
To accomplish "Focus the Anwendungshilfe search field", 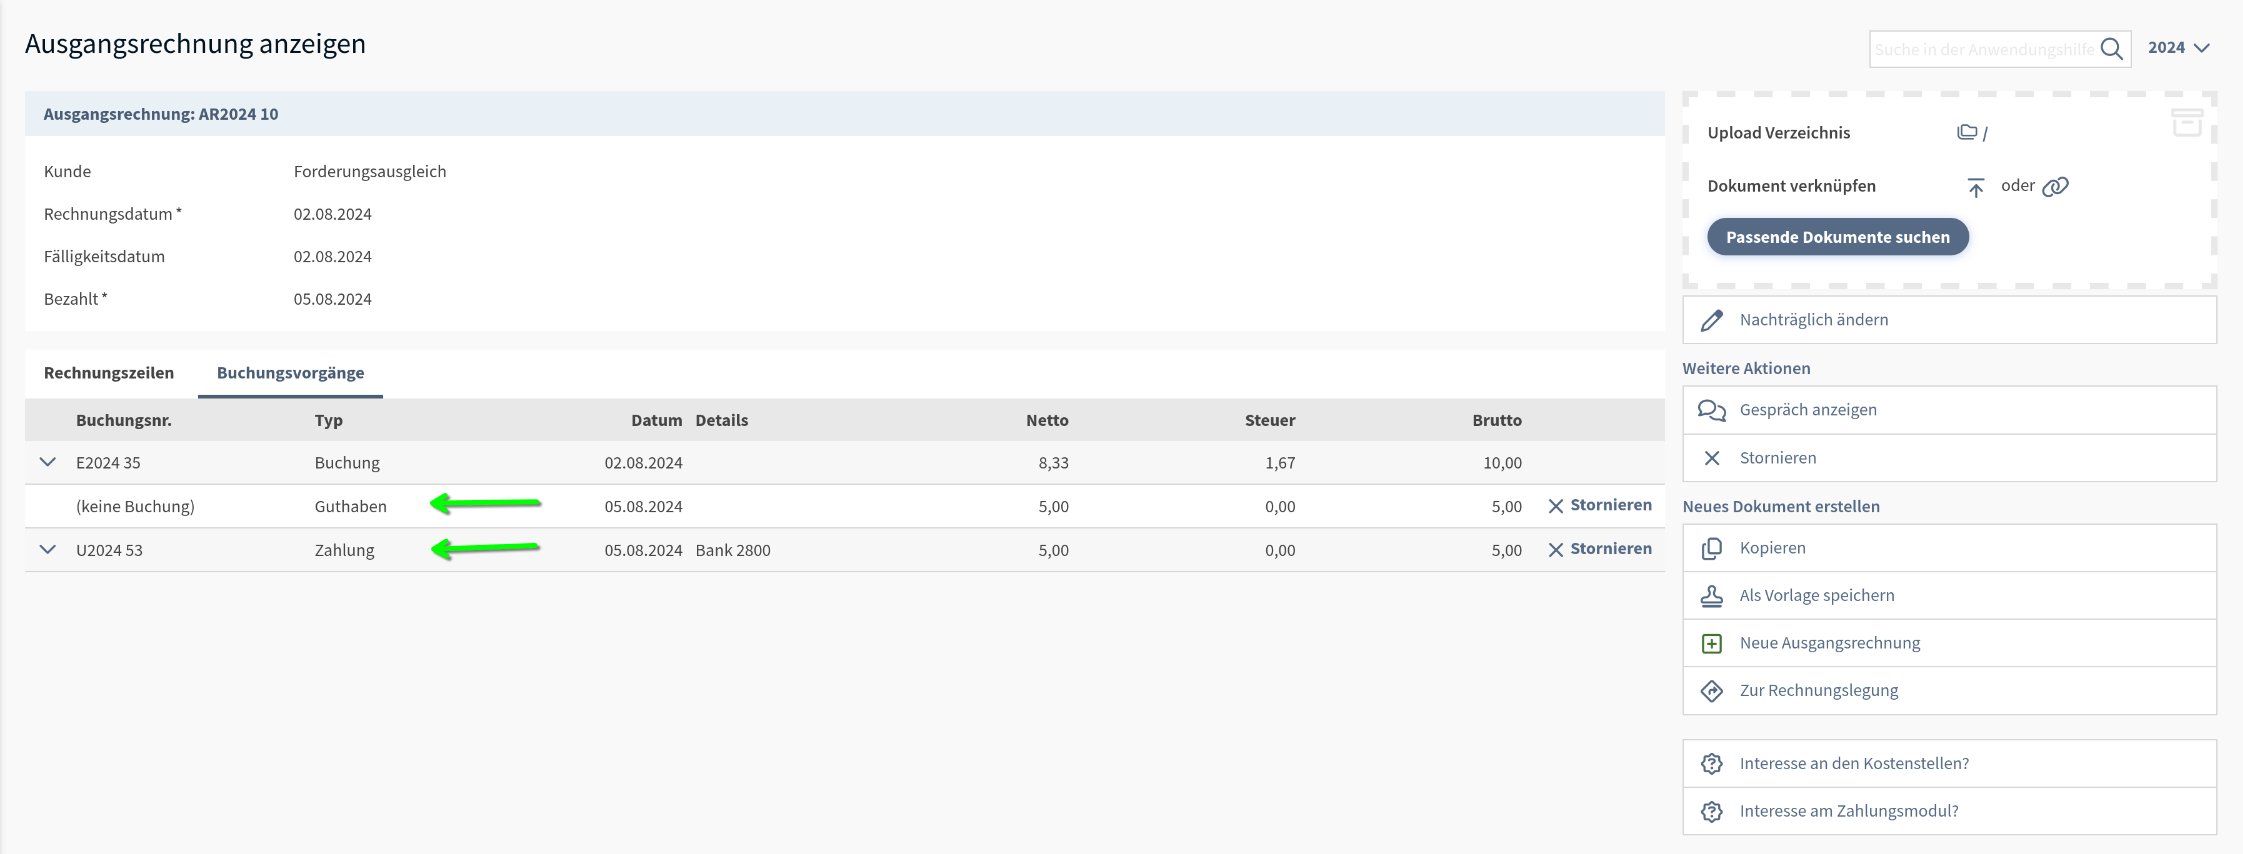I will click(1982, 49).
